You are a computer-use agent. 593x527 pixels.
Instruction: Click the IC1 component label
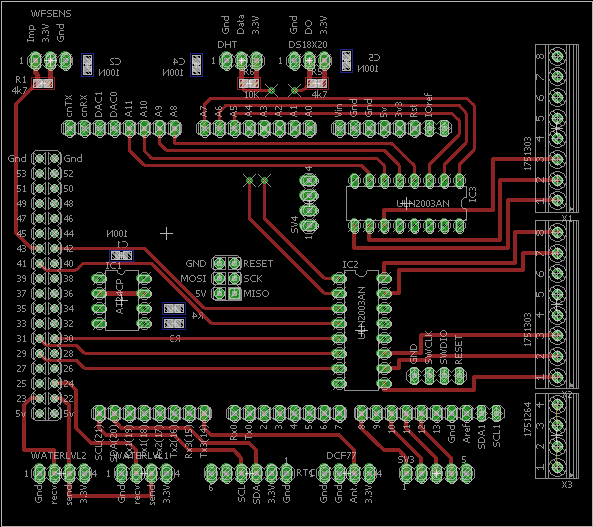[113, 266]
